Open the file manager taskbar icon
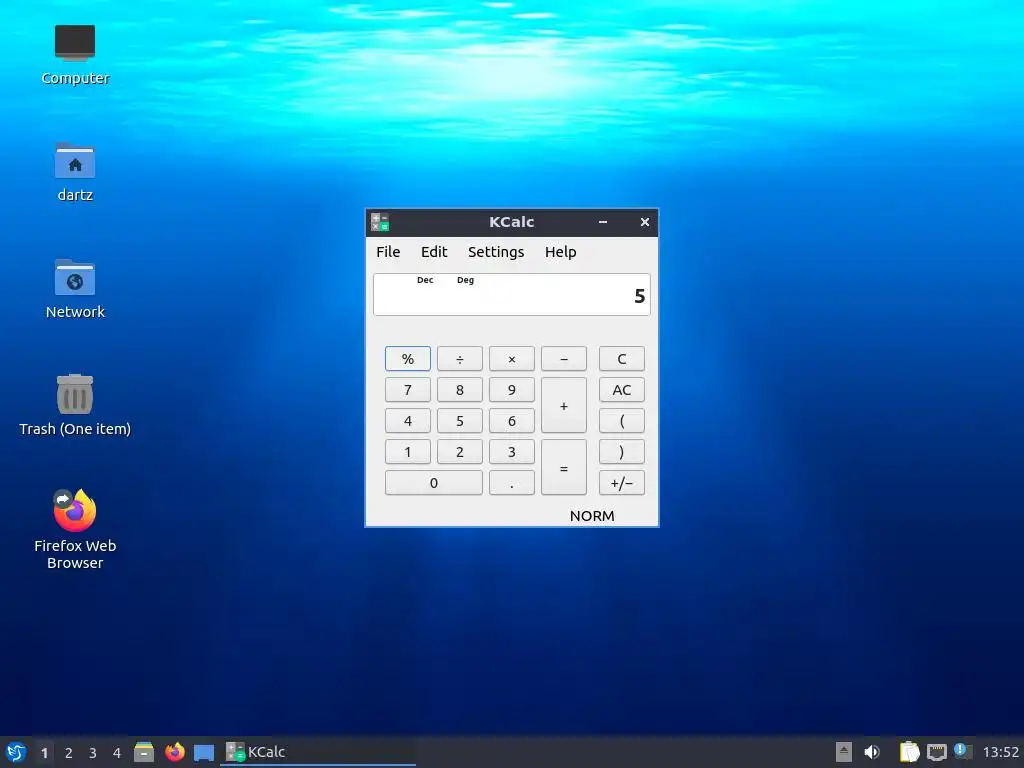The width and height of the screenshot is (1024, 768). coord(144,752)
